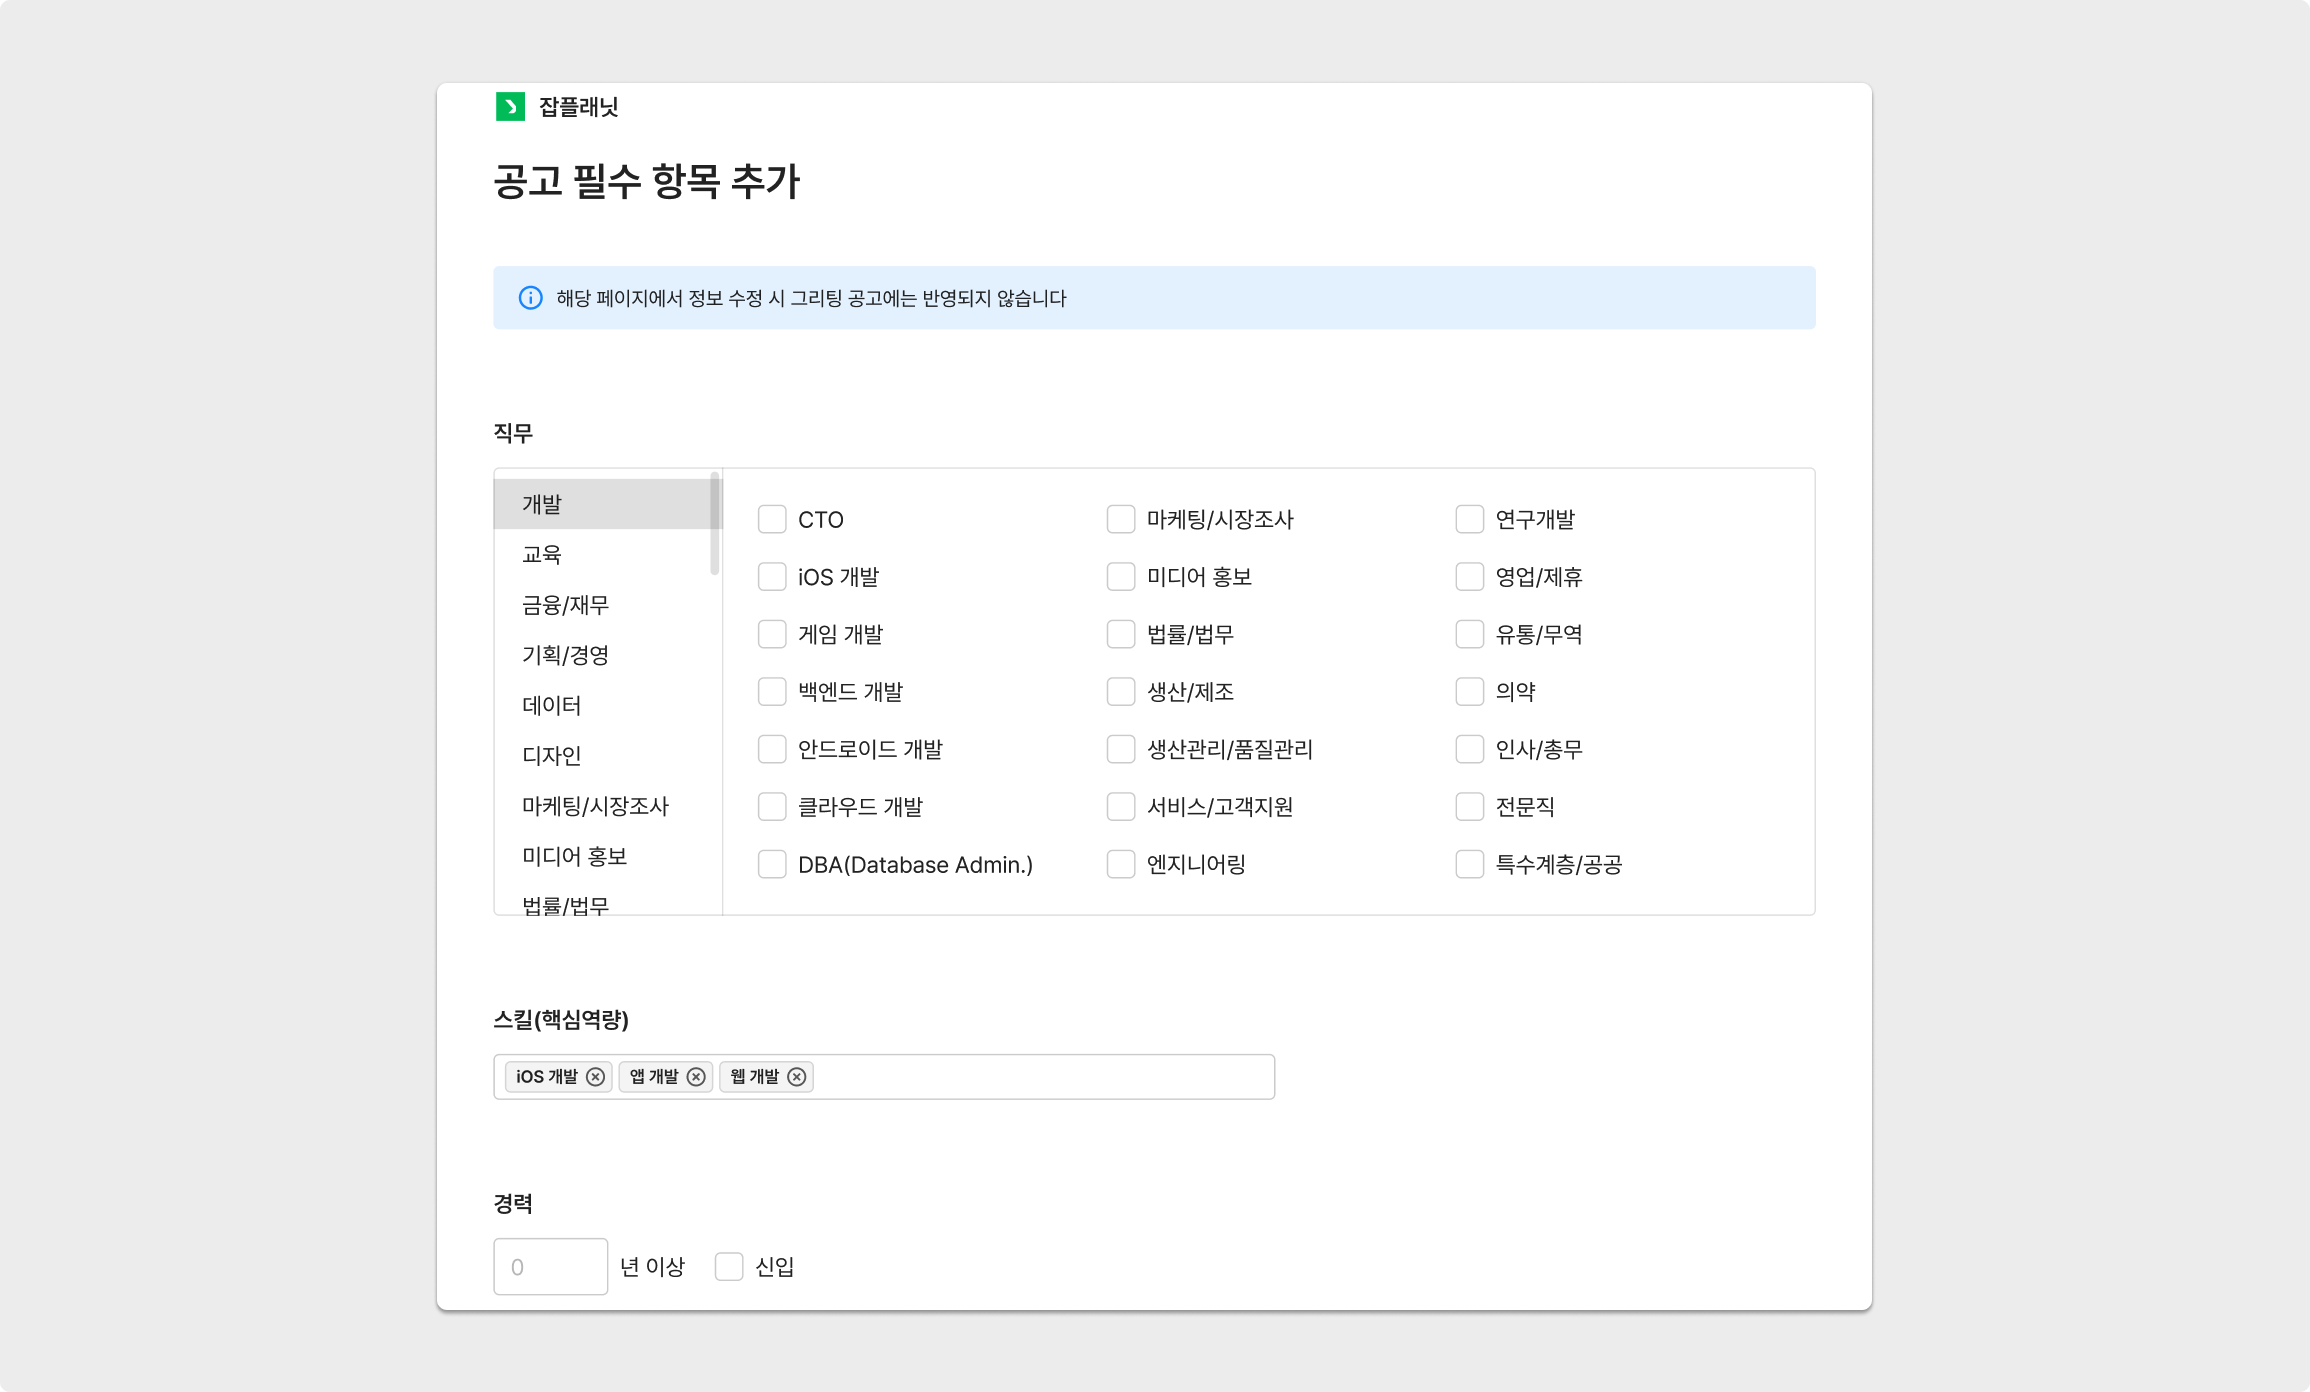Select 교육 in the job category list

(542, 555)
